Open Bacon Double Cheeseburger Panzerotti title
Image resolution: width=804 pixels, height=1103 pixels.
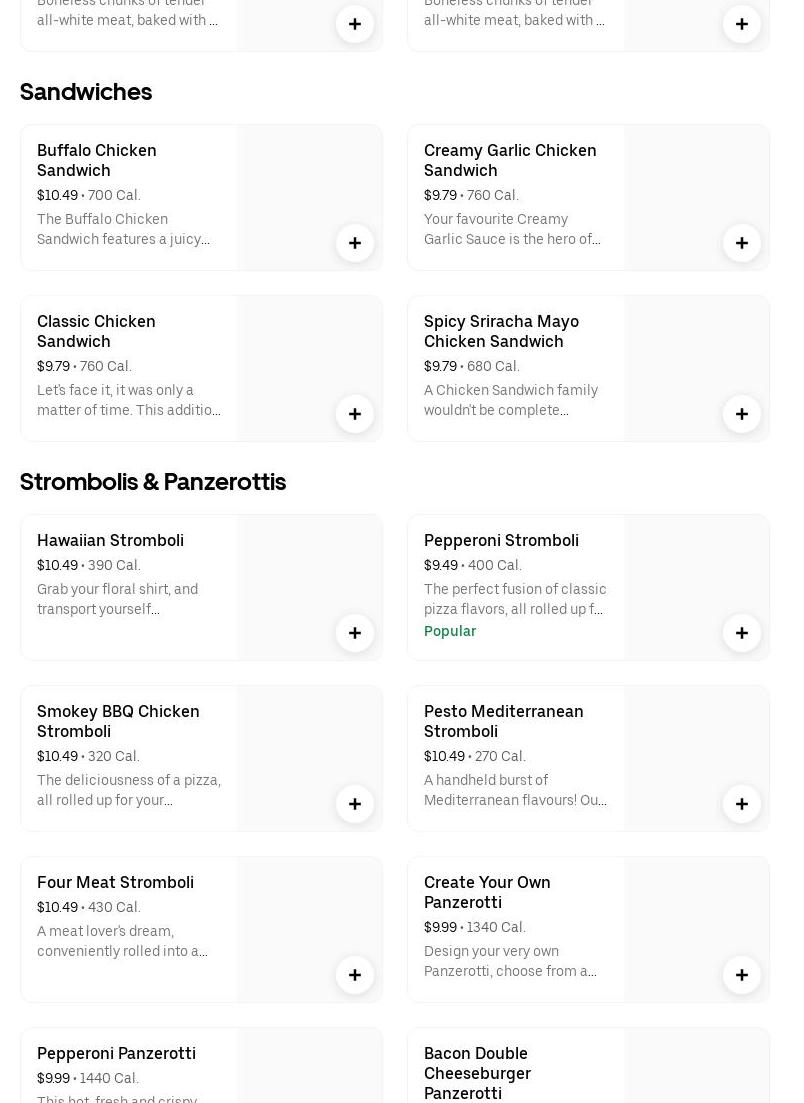[x=477, y=1073]
